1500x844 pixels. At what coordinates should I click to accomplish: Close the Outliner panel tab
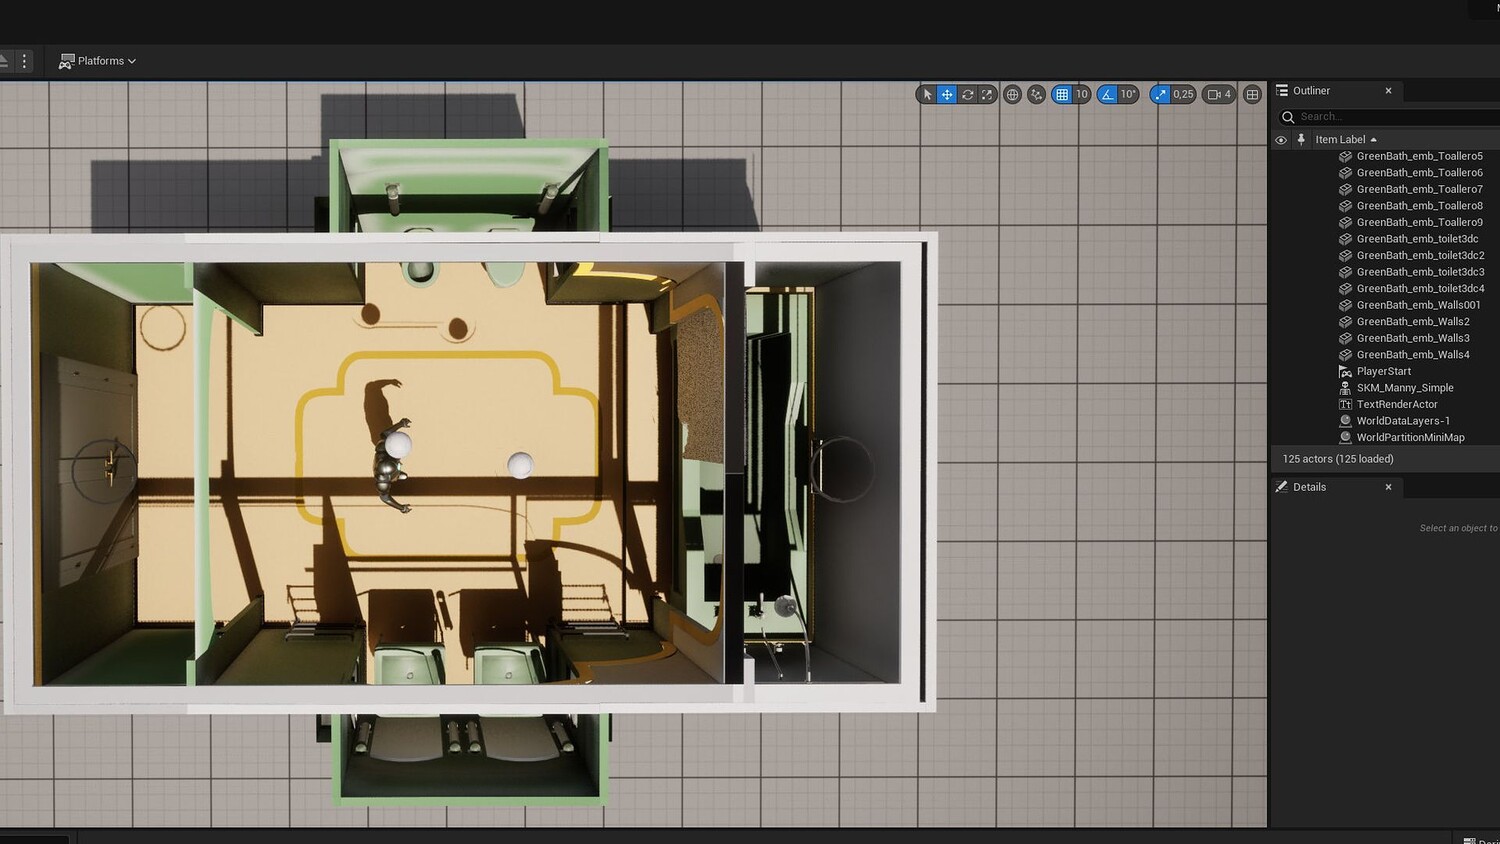[x=1388, y=91]
